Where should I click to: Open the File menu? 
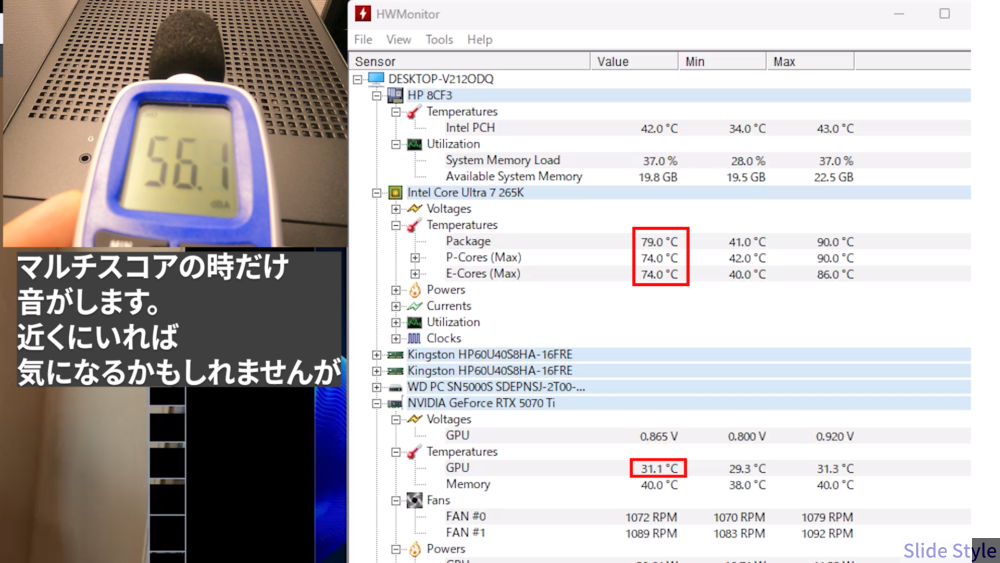[363, 40]
